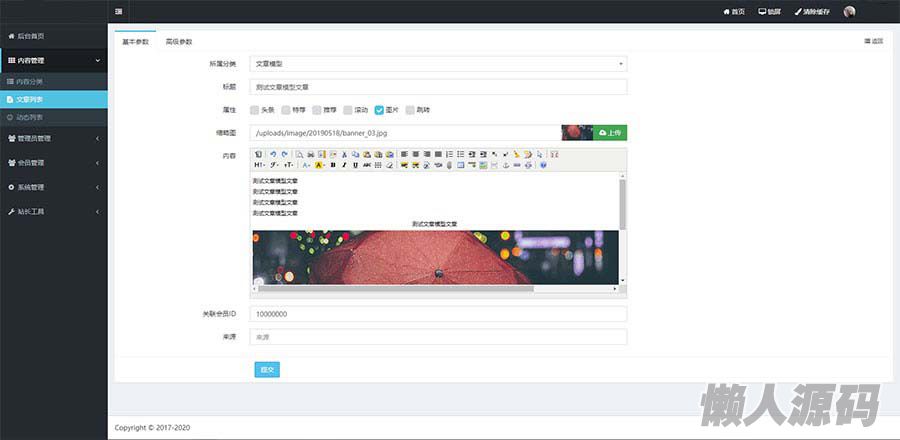Open highlight background color picker
This screenshot has height=440, width=900.
tap(320, 165)
